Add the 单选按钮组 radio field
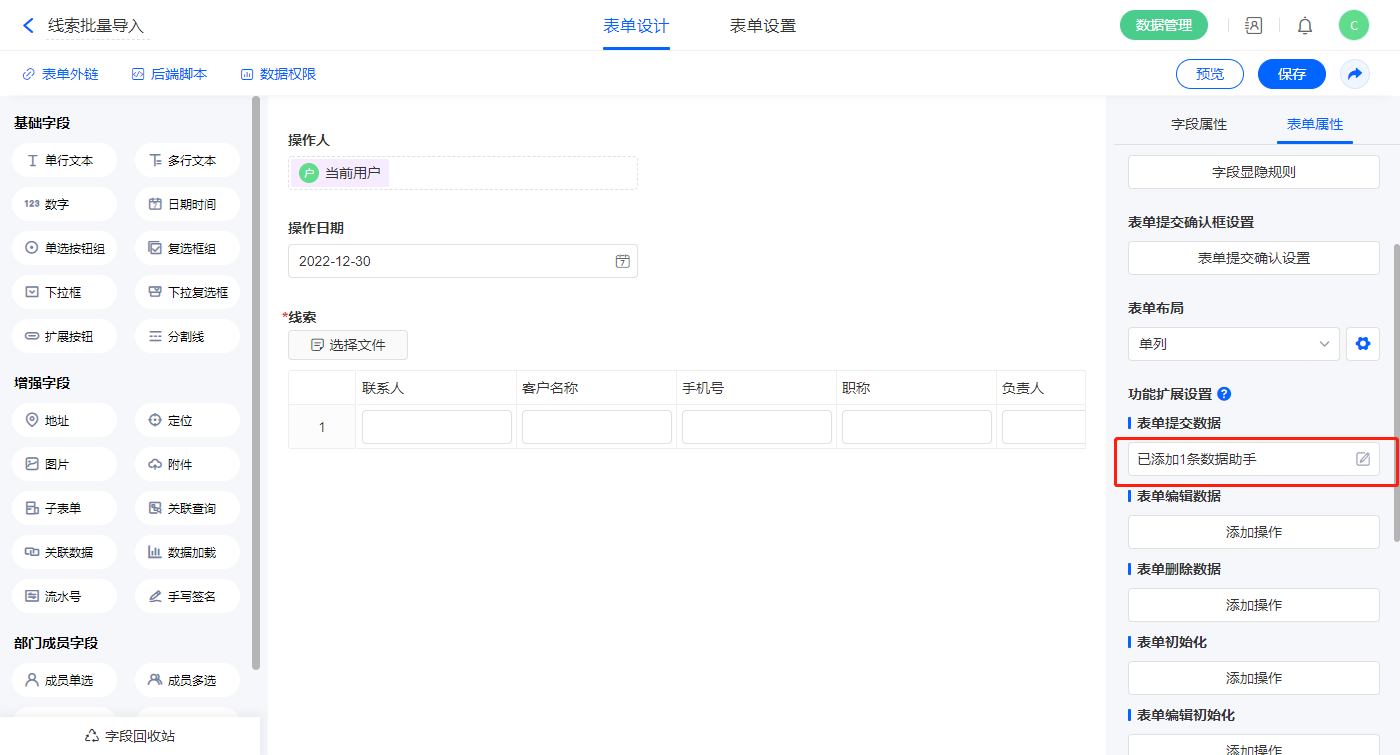Viewport: 1400px width, 755px height. coord(64,248)
